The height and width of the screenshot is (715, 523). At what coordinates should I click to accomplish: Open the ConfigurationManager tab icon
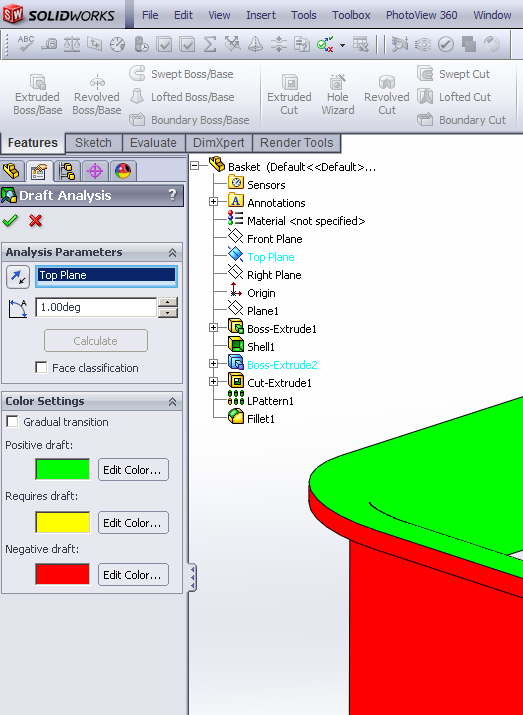click(x=67, y=171)
